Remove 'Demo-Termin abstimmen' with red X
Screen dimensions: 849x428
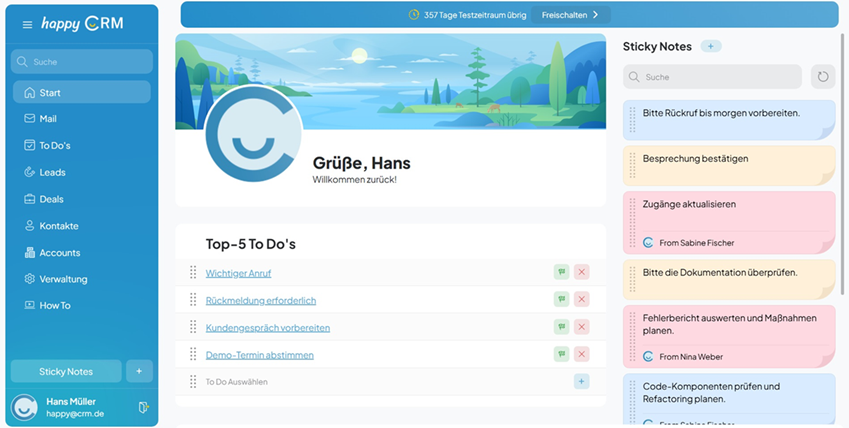[x=582, y=354]
